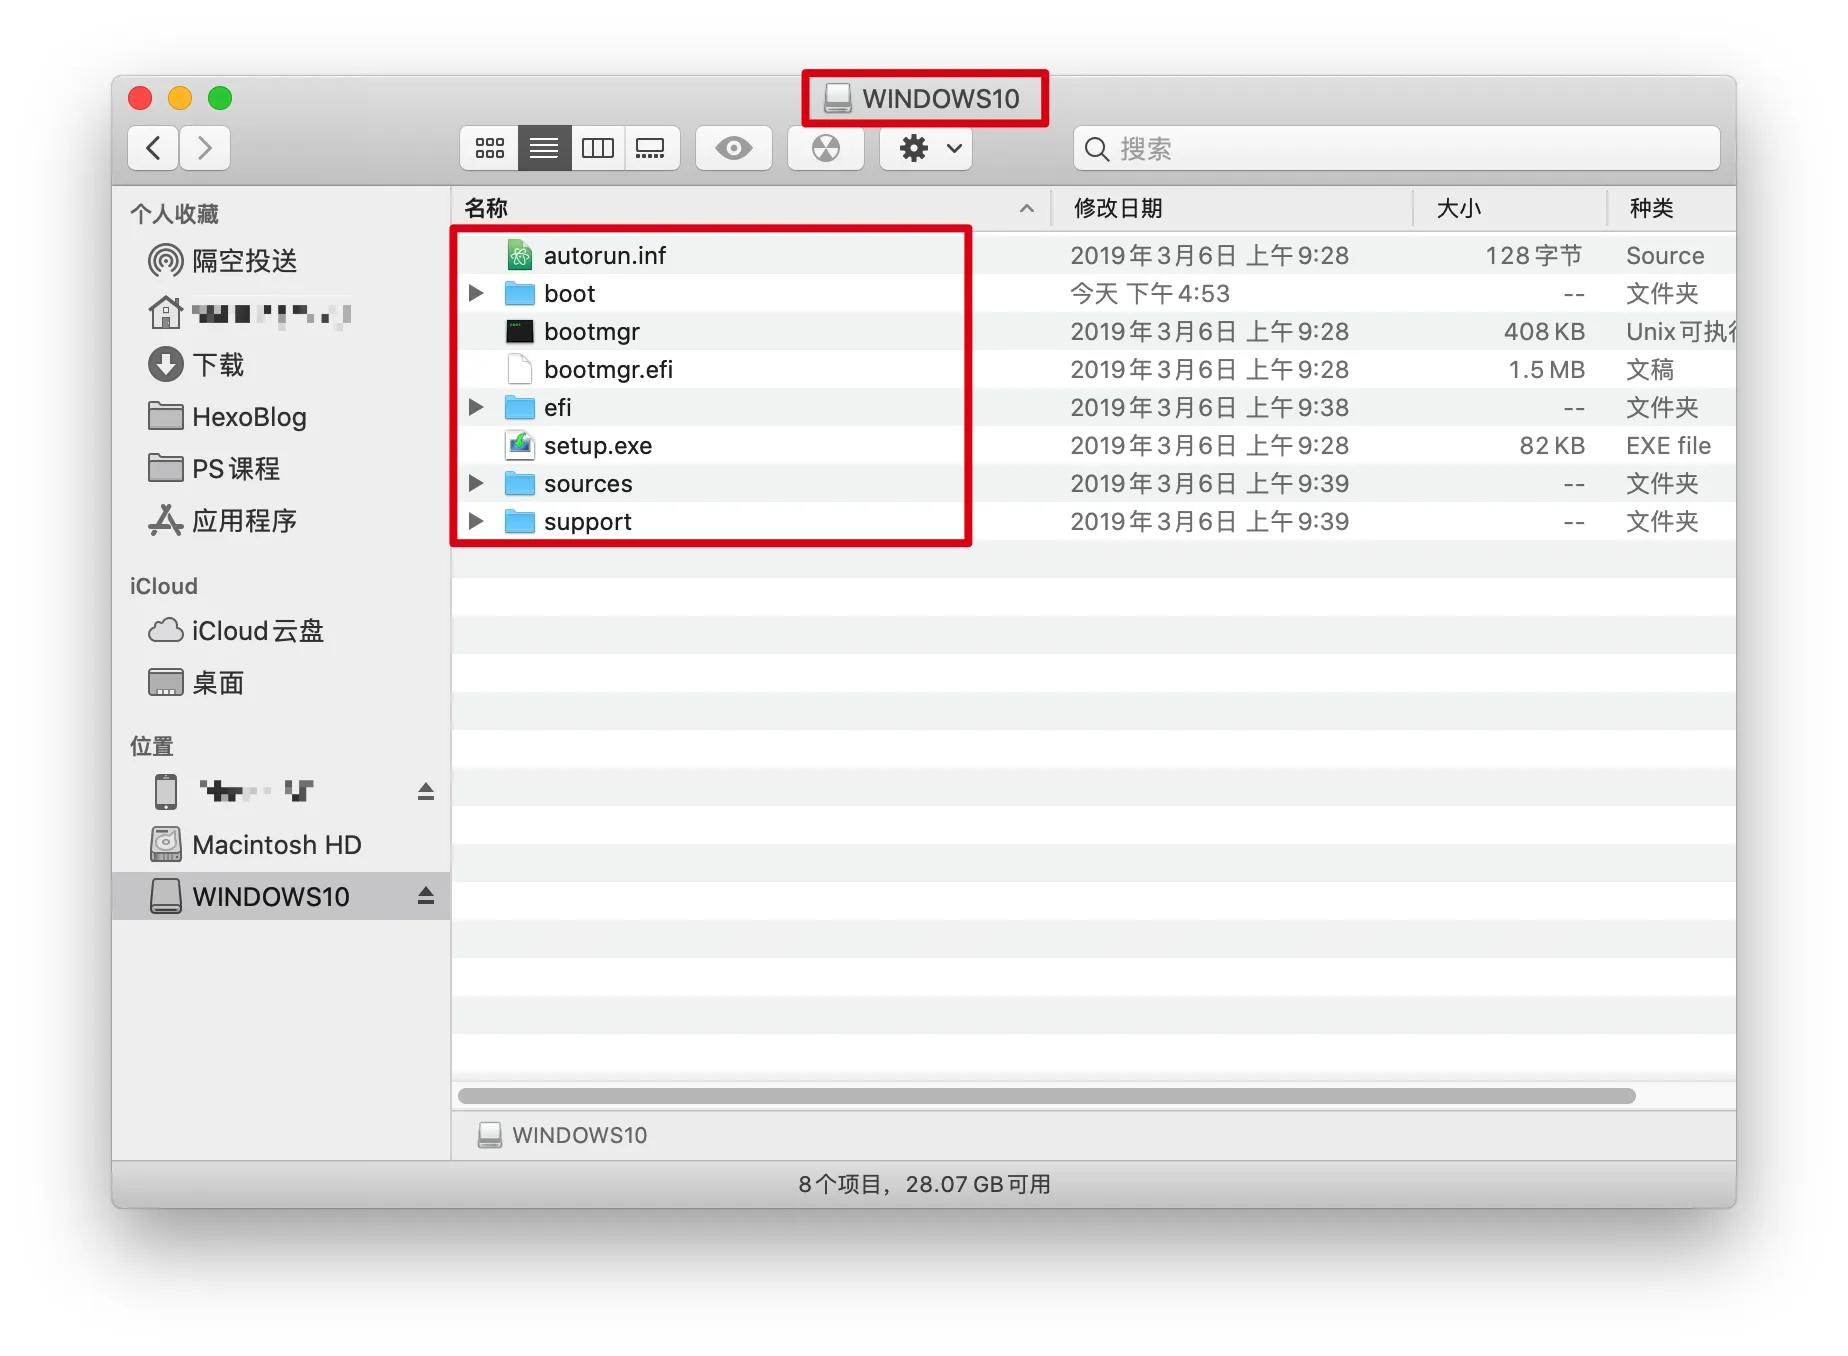1848x1356 pixels.
Task: Click the support folder name
Action: tap(588, 521)
